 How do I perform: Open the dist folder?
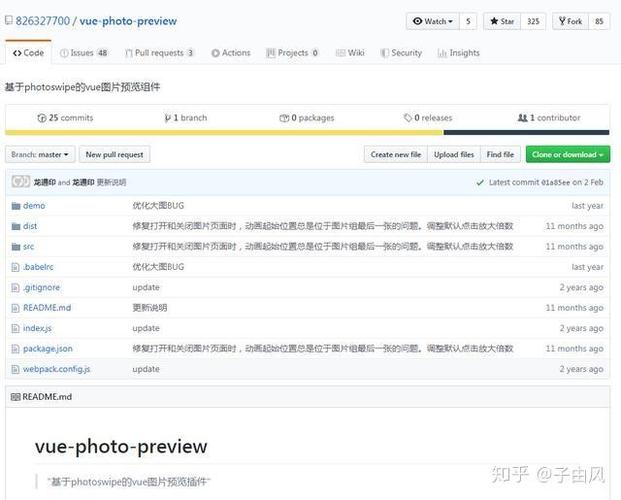[x=30, y=226]
